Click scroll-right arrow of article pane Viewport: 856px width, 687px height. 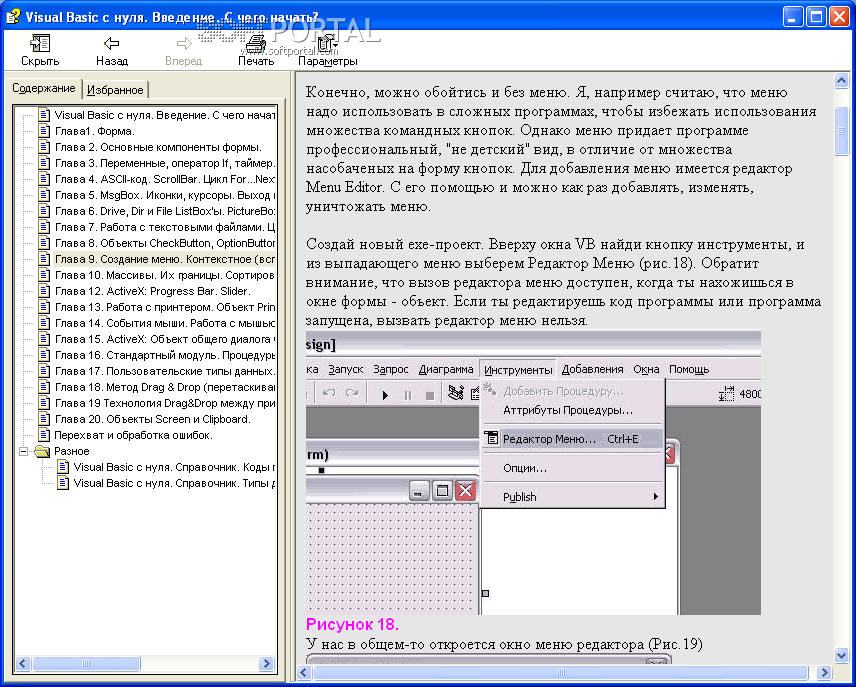pyautogui.click(x=824, y=672)
